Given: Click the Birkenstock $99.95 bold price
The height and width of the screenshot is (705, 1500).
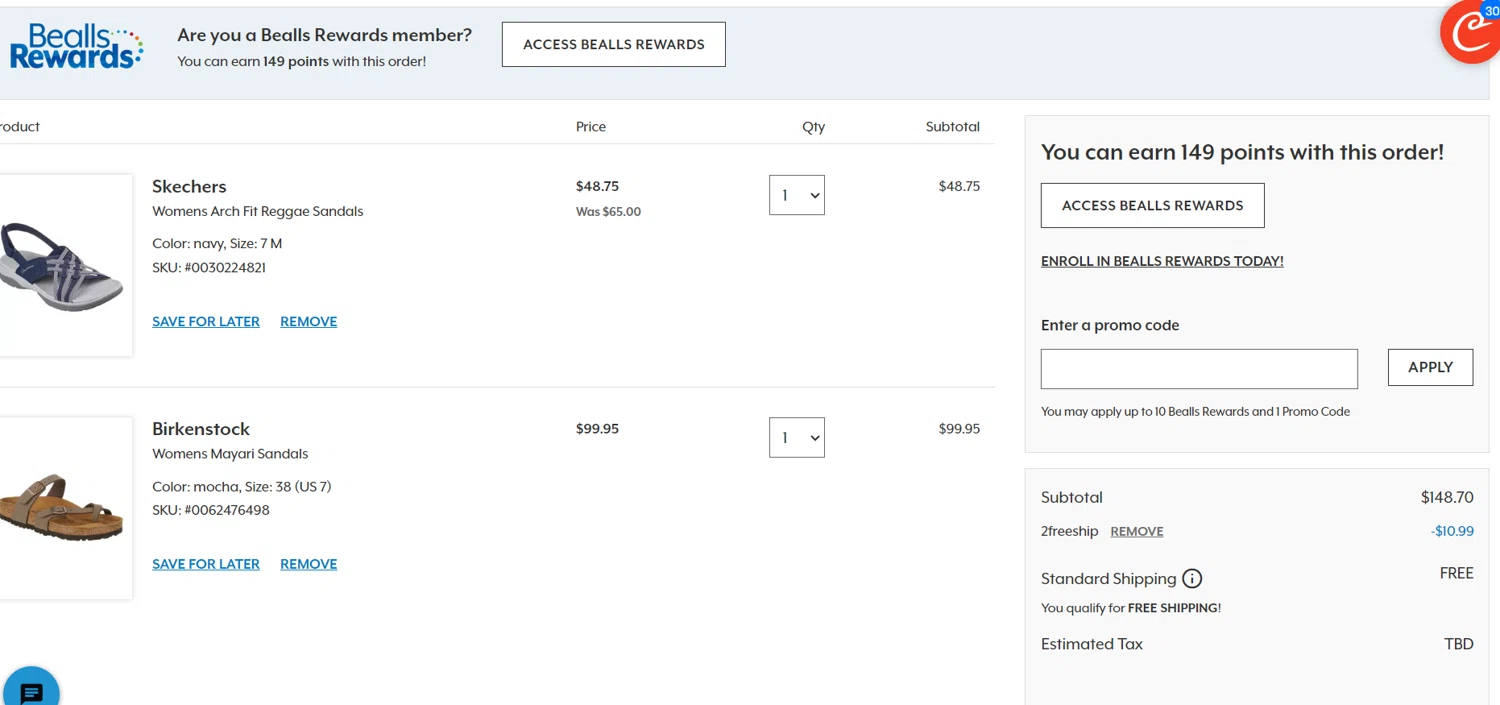Looking at the screenshot, I should [x=597, y=429].
